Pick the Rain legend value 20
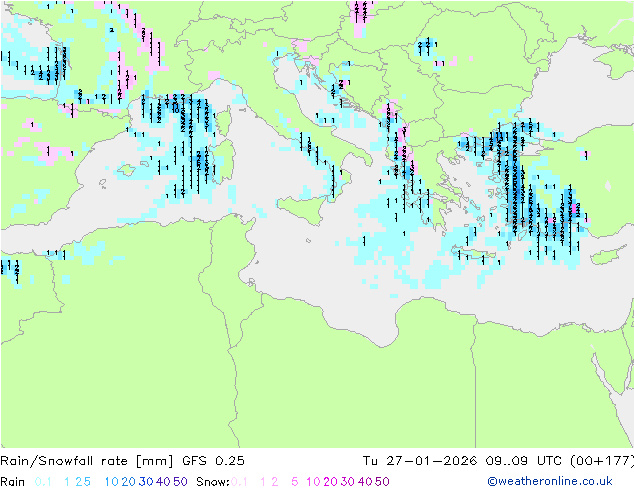This screenshot has height=490, width=634. point(128,482)
